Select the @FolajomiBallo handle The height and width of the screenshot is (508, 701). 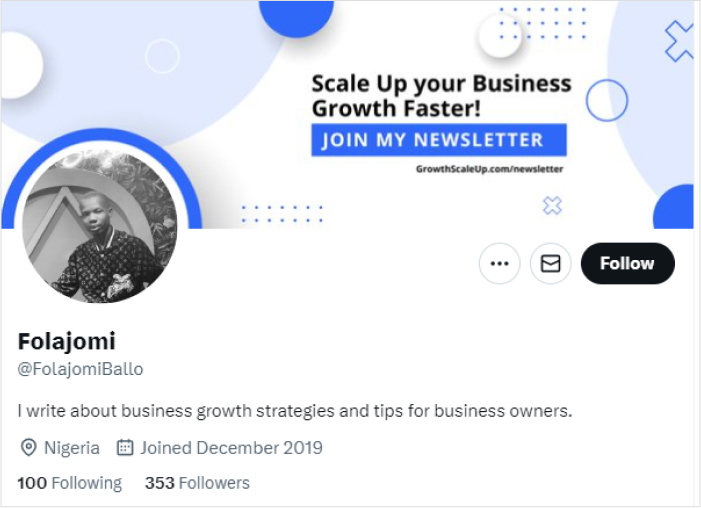(x=80, y=369)
